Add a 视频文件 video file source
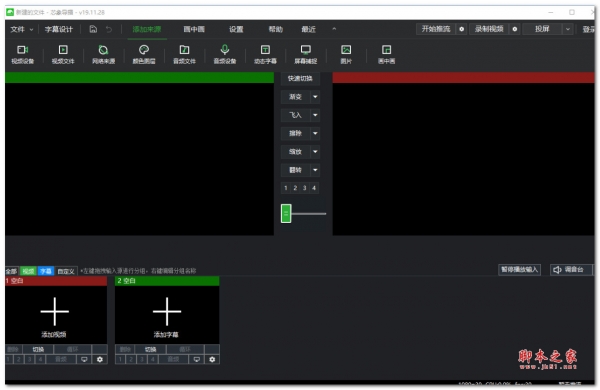This screenshot has height=390, width=600. 63,54
